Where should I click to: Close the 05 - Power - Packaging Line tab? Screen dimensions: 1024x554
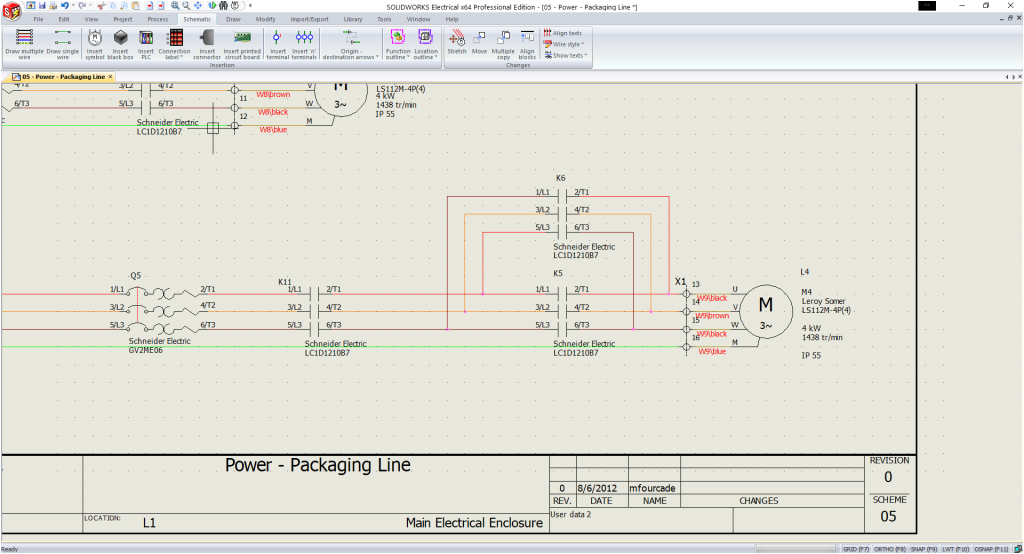[111, 76]
